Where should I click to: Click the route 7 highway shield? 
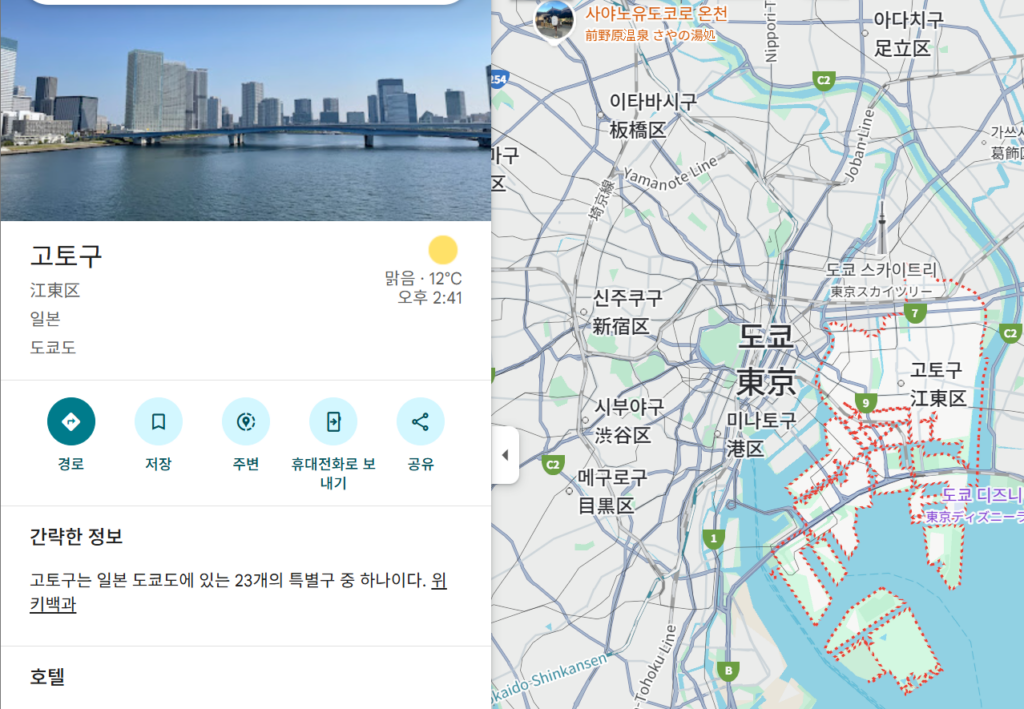click(x=915, y=313)
